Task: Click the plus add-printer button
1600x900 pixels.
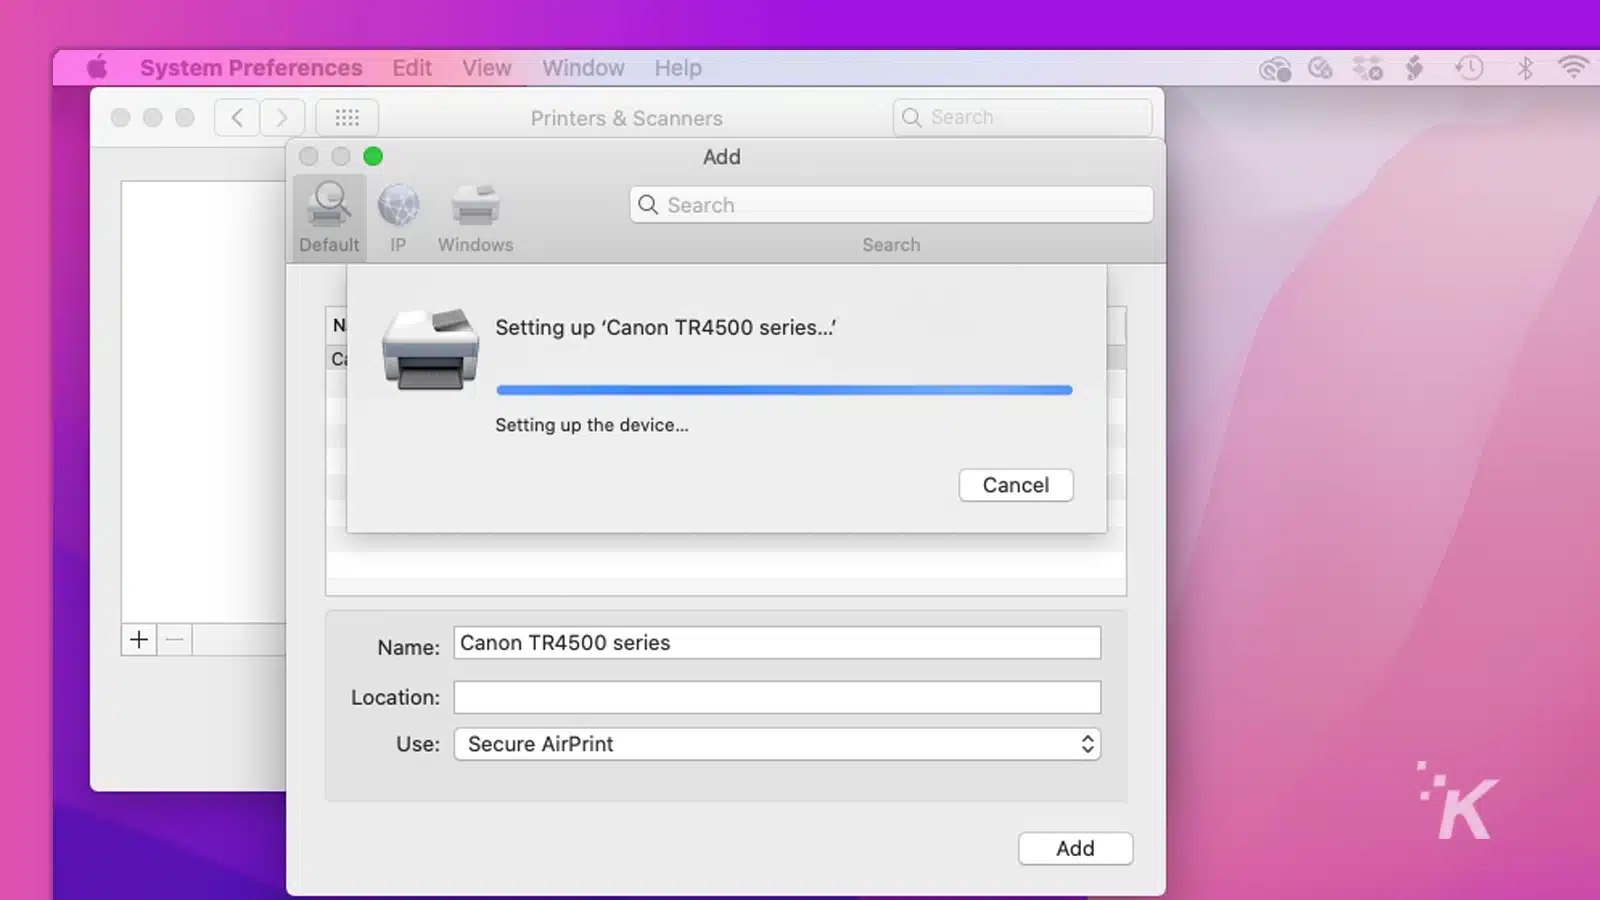Action: point(139,639)
